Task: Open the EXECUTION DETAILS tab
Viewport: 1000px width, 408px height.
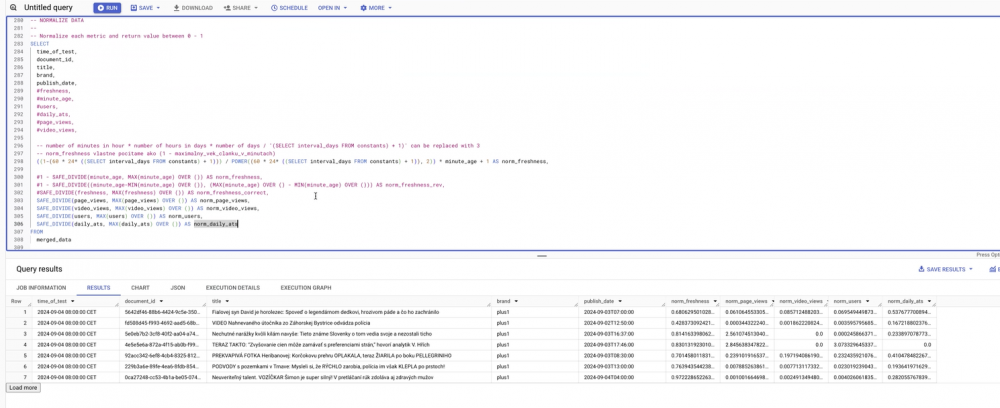Action: [231, 287]
